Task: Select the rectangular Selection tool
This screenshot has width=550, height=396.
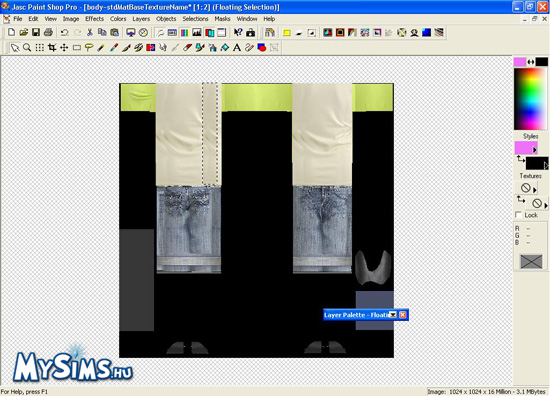Action: 76,47
